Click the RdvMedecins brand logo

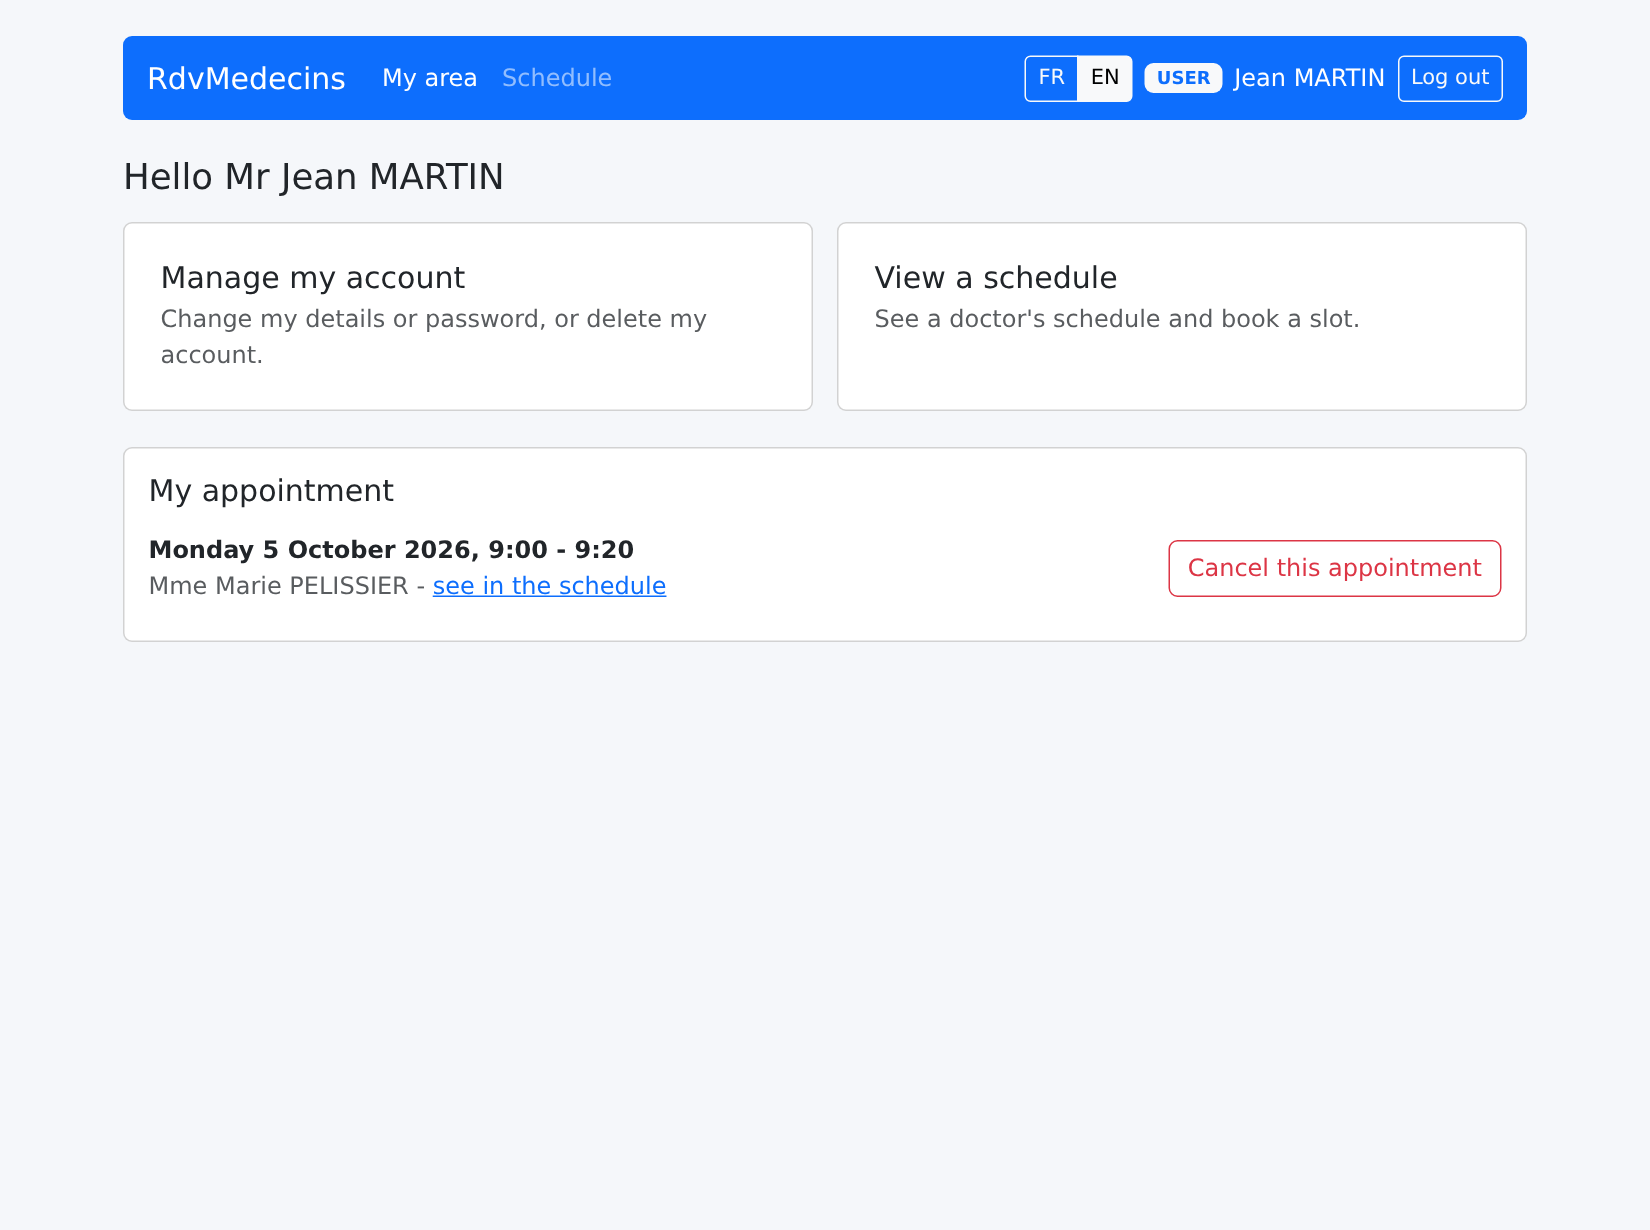click(246, 78)
